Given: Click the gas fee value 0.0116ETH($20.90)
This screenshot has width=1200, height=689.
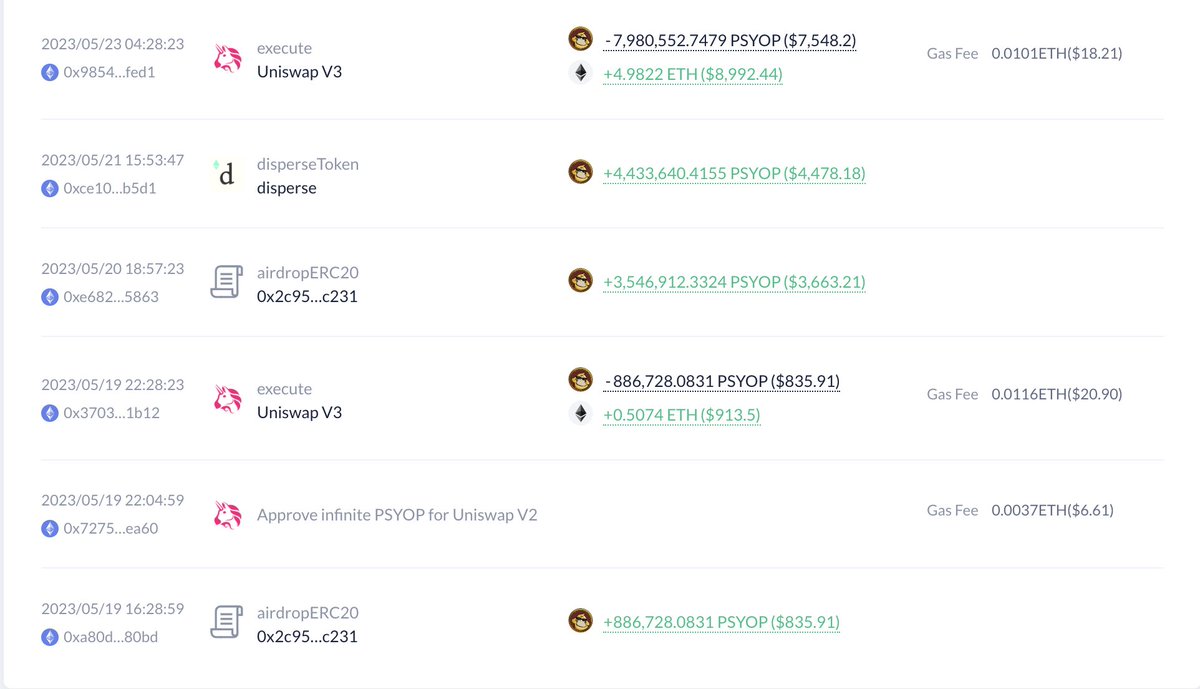Looking at the screenshot, I should 1056,394.
